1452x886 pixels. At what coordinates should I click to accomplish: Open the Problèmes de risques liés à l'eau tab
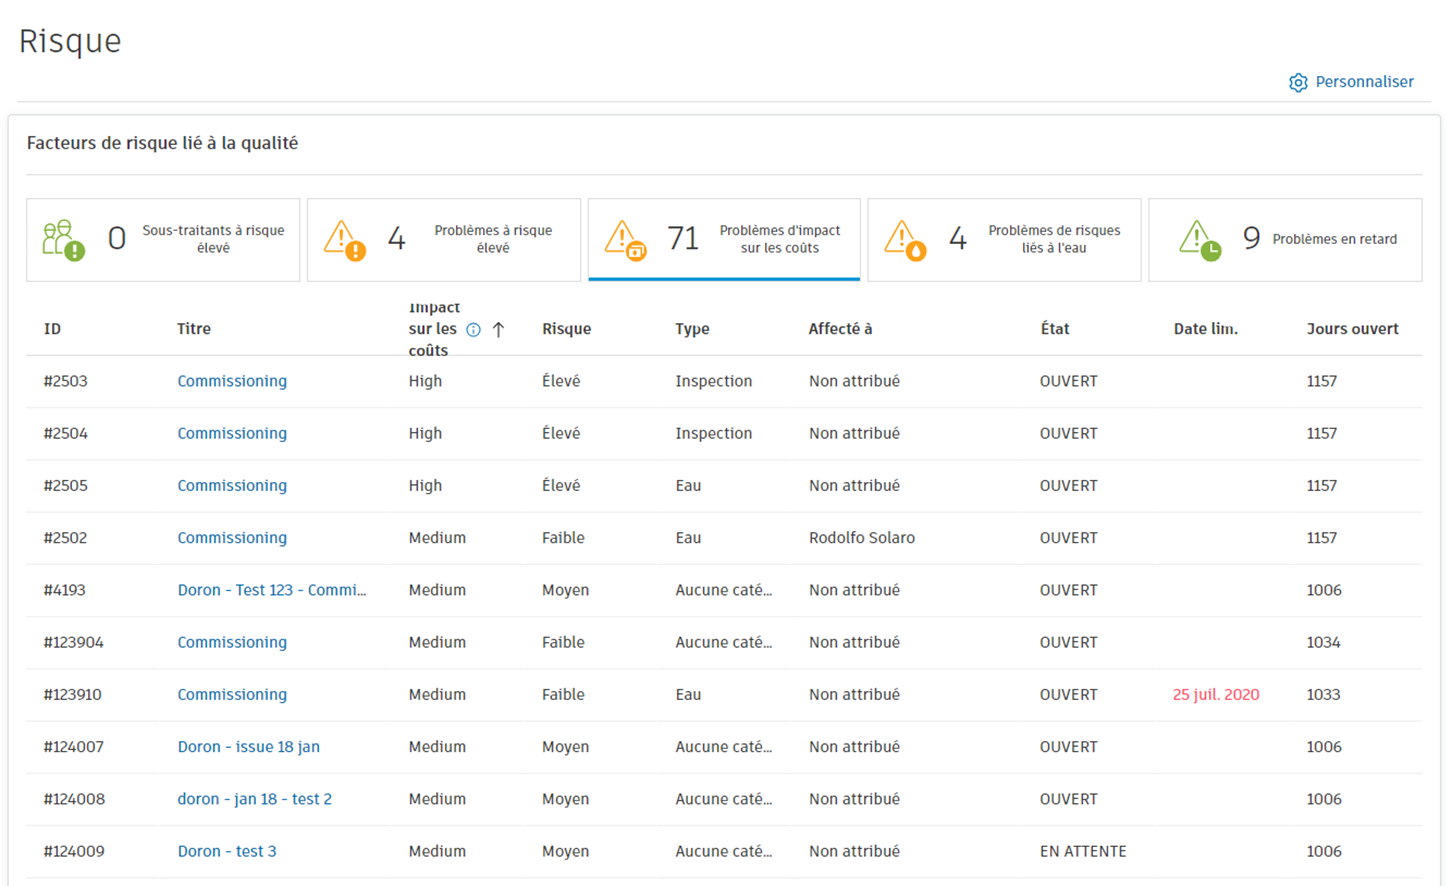click(1004, 240)
